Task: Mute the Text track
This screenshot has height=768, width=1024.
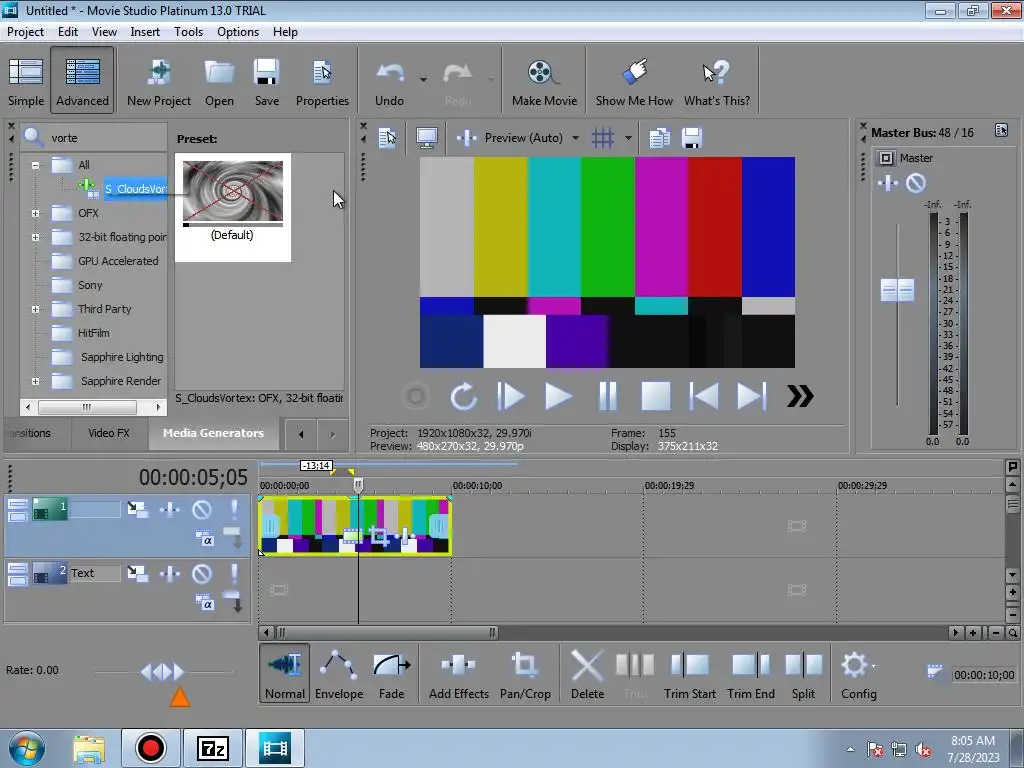Action: pos(202,573)
